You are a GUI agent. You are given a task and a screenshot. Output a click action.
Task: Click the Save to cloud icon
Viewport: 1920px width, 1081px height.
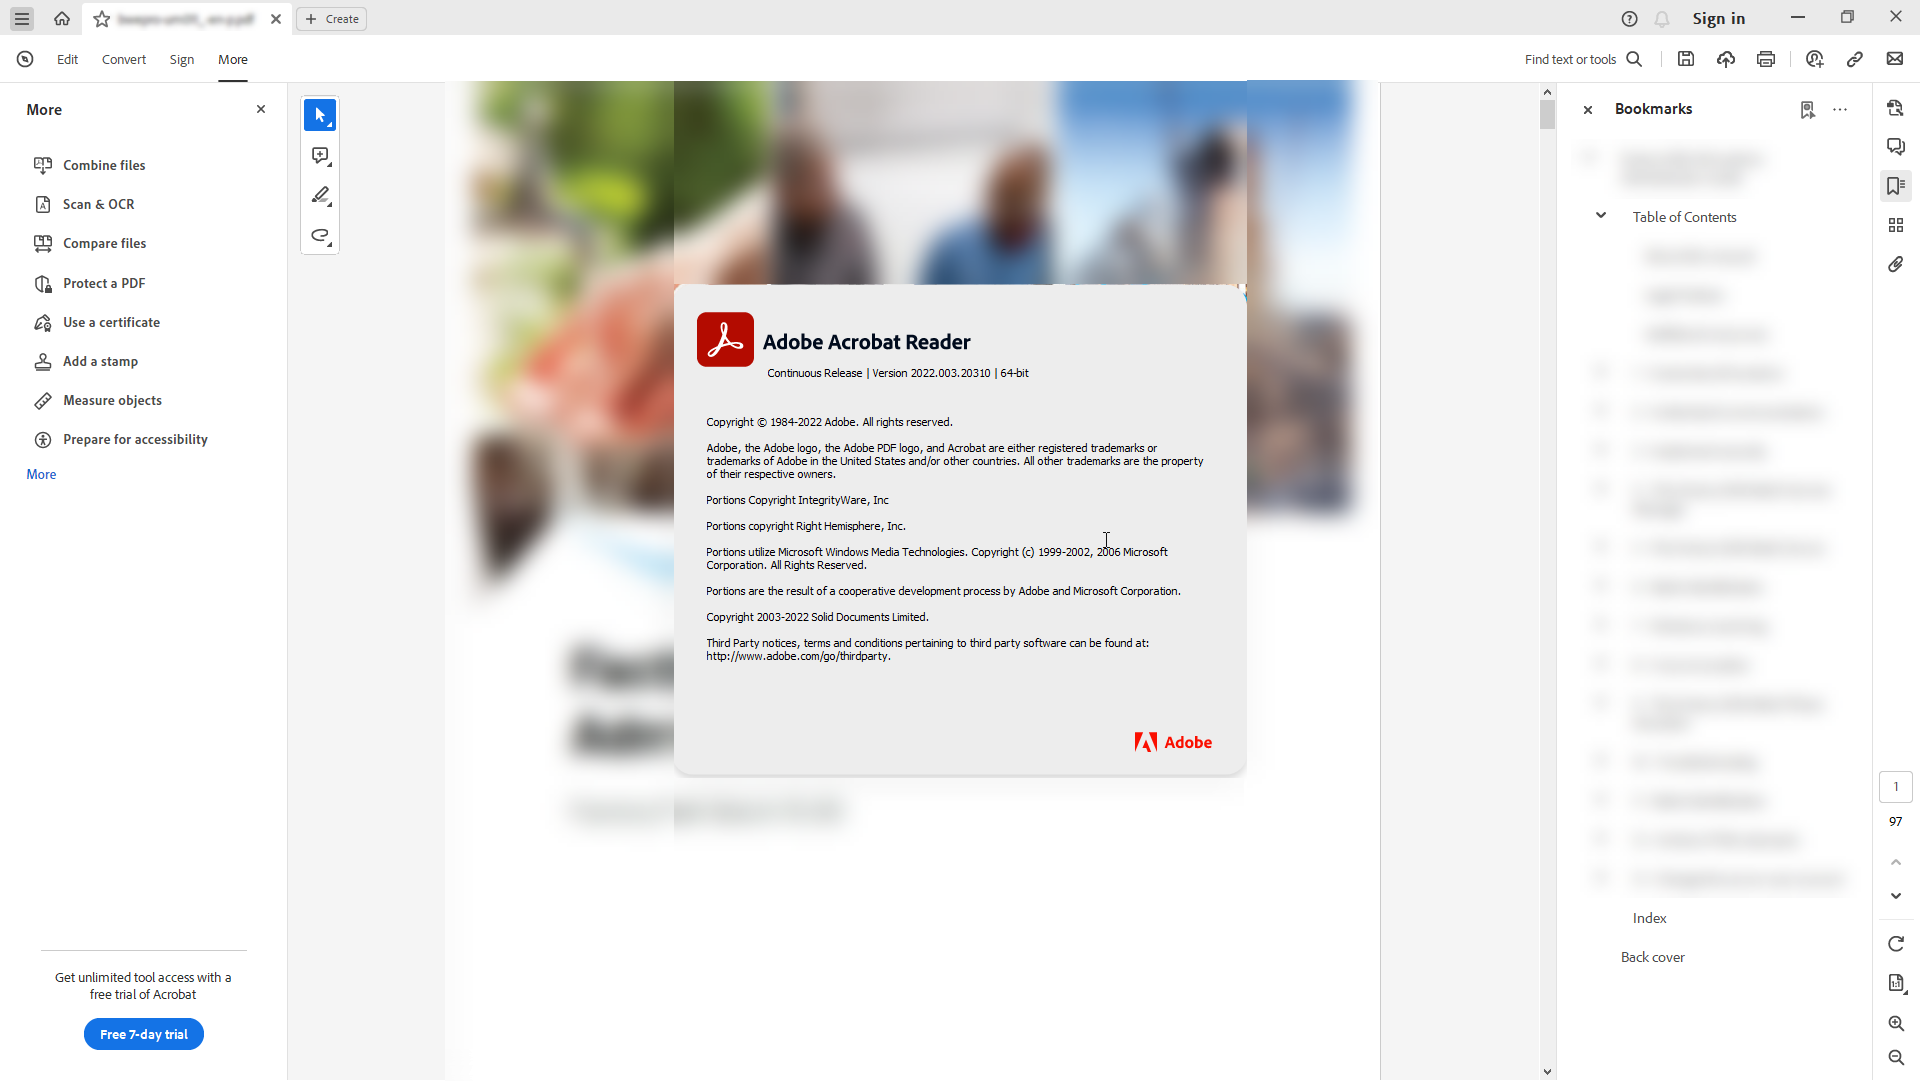click(x=1725, y=59)
